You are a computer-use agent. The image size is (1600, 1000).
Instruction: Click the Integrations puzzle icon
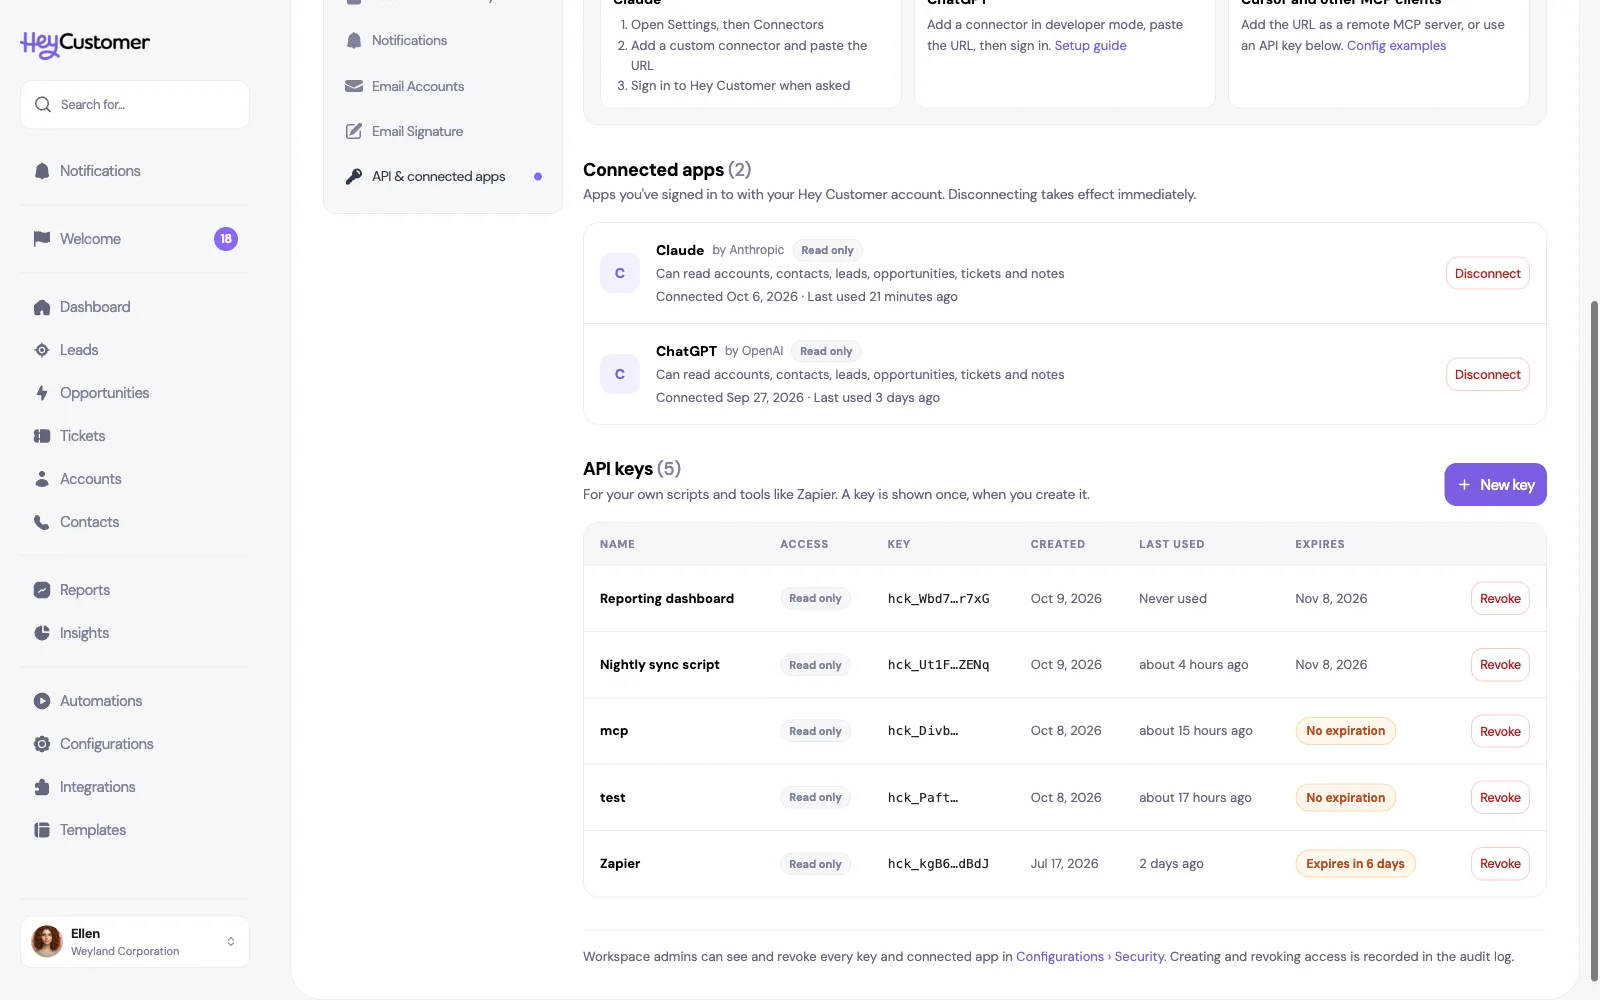pyautogui.click(x=42, y=787)
